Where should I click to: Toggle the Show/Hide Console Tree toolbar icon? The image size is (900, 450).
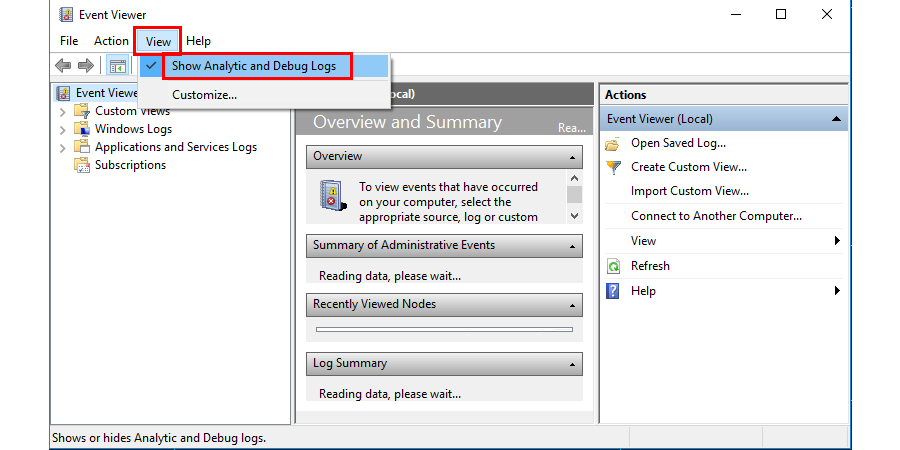pyautogui.click(x=118, y=66)
